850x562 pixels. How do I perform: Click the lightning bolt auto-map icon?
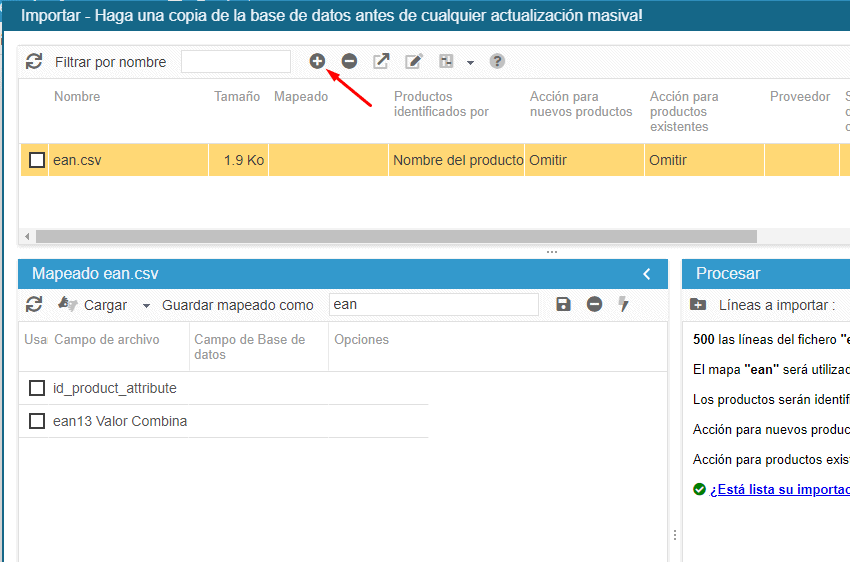(x=623, y=304)
